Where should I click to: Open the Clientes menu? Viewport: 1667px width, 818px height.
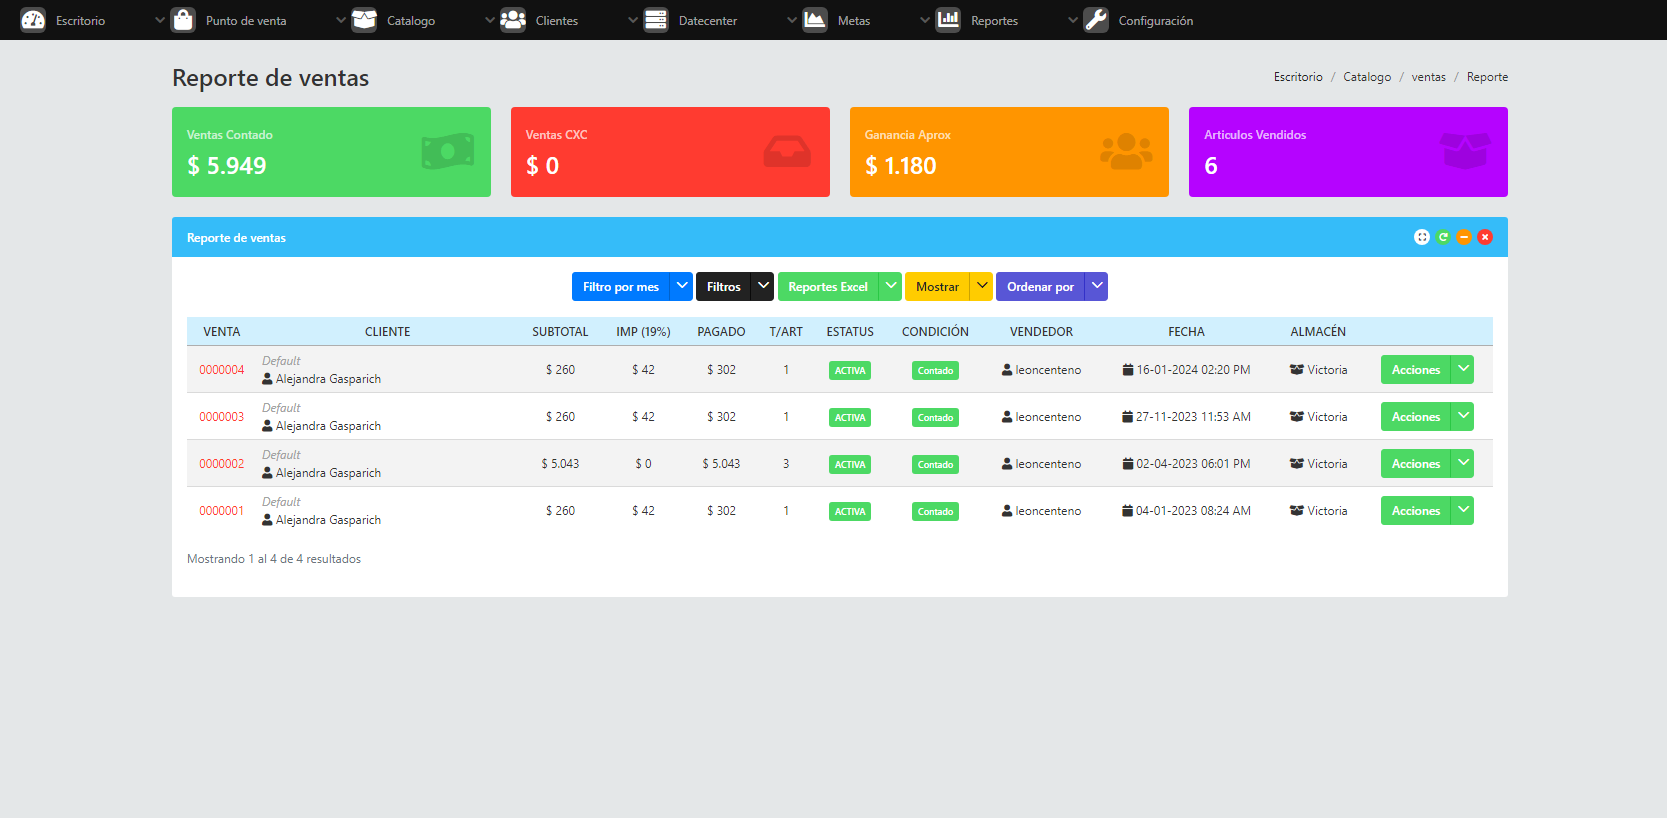tap(556, 20)
